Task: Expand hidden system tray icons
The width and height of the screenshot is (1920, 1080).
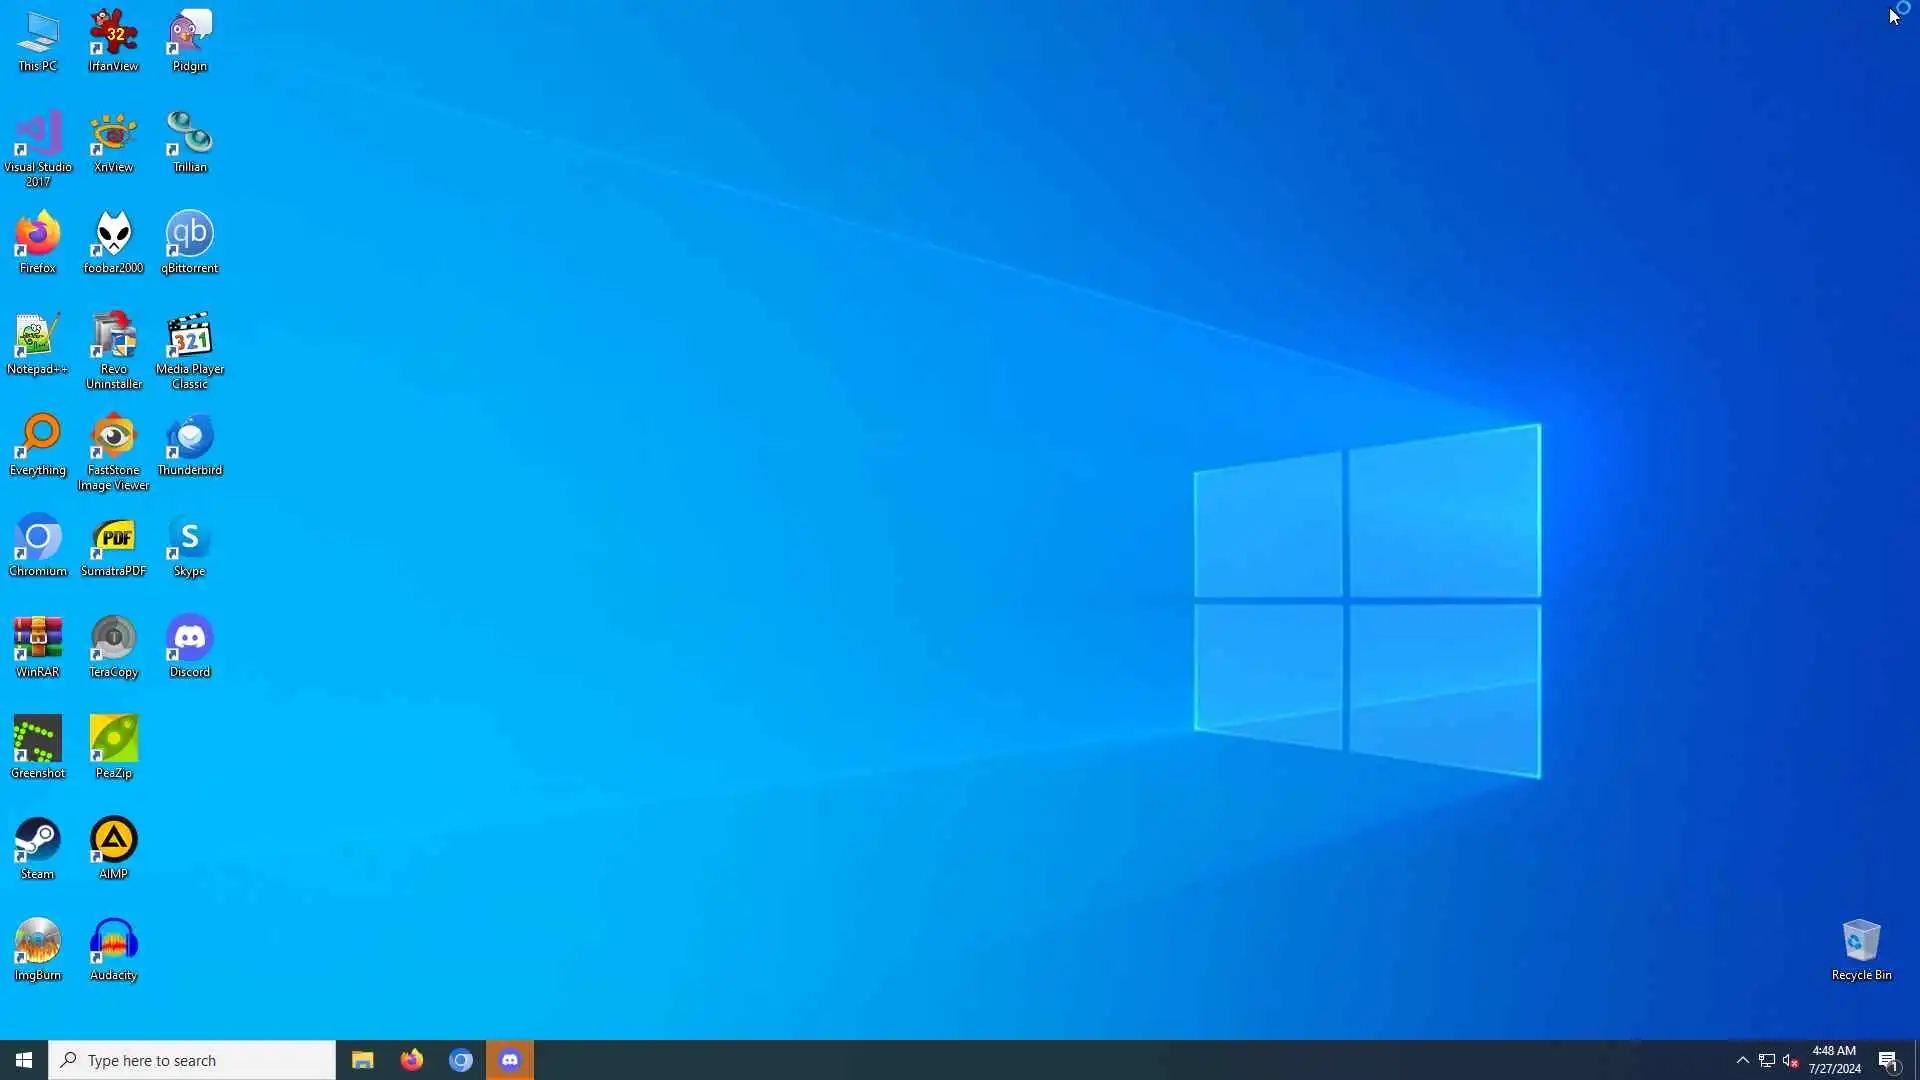Action: coord(1743,1060)
